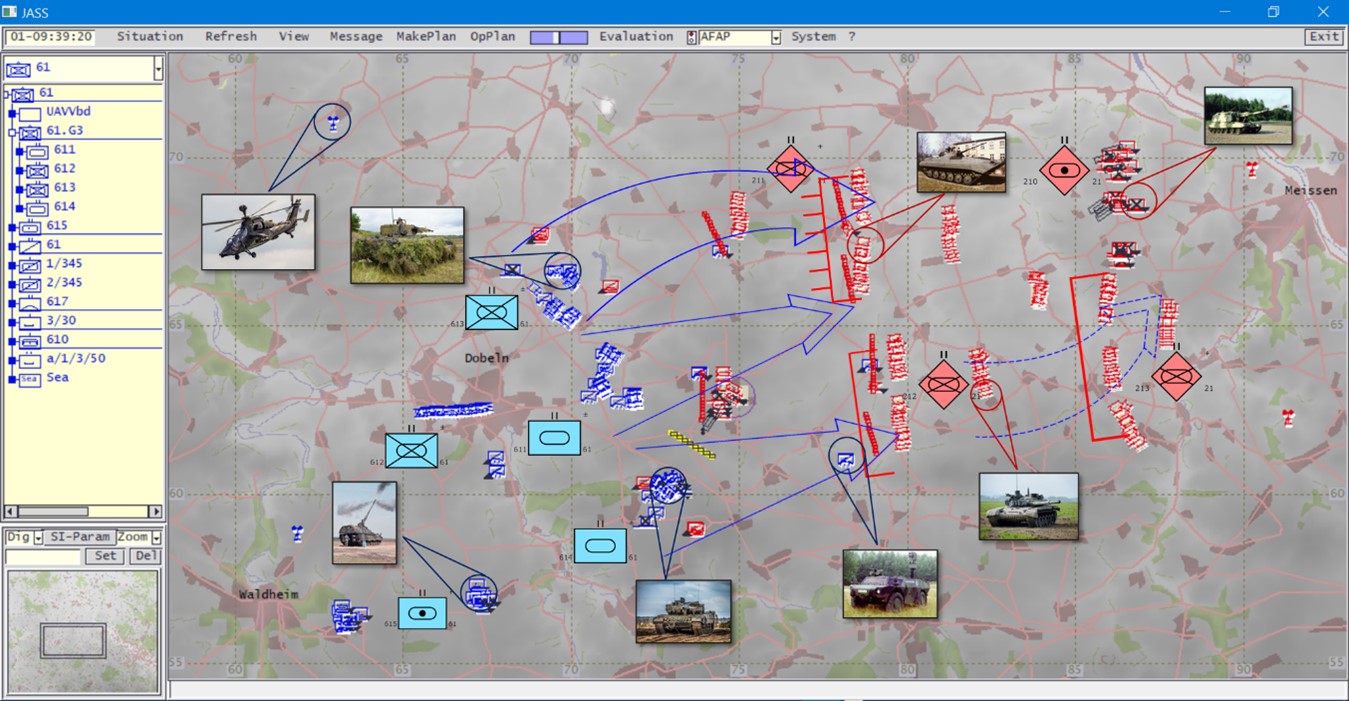Open the enemy artillery vehicle photo near Meissen
The width and height of the screenshot is (1349, 701).
tap(1248, 116)
